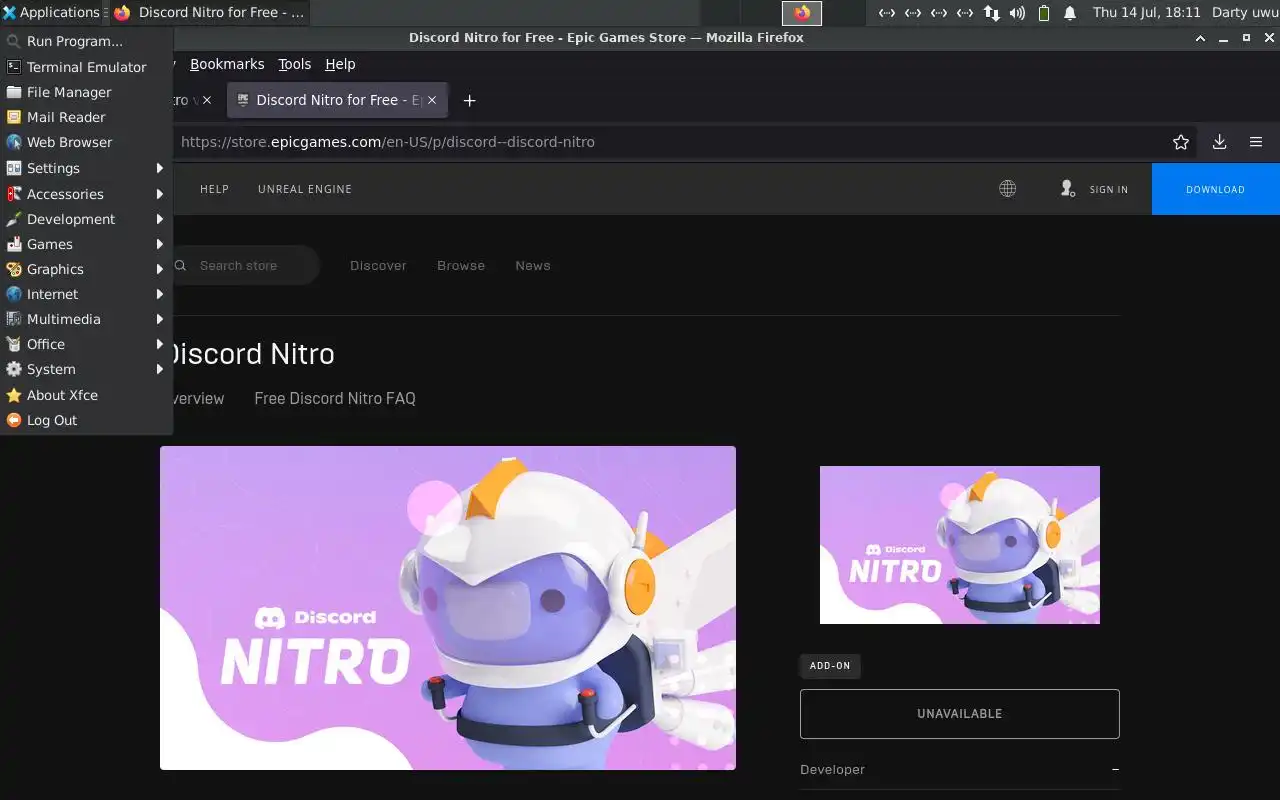Switch to the Free Discord Nitro FAQ tab
The image size is (1280, 800).
[335, 398]
